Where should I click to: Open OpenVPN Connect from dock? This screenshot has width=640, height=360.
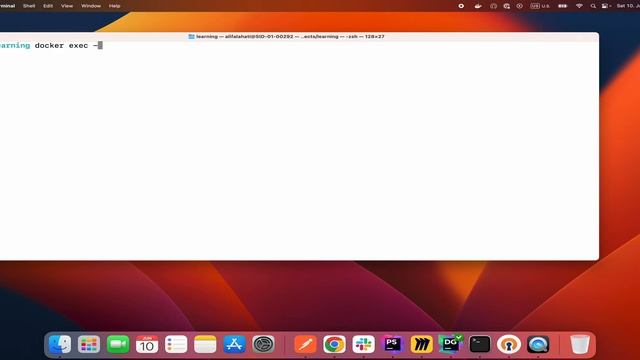(x=509, y=344)
